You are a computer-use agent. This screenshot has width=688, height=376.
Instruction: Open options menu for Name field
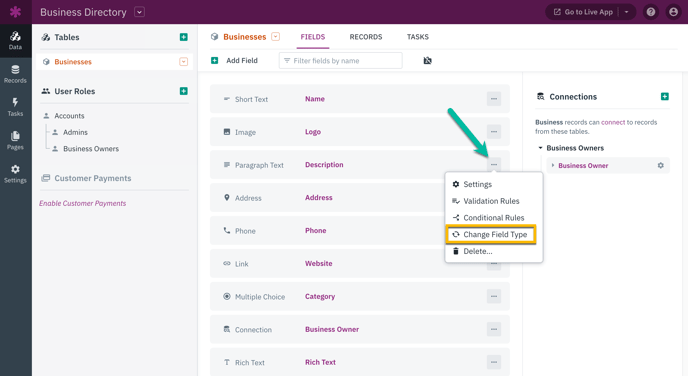pos(494,99)
